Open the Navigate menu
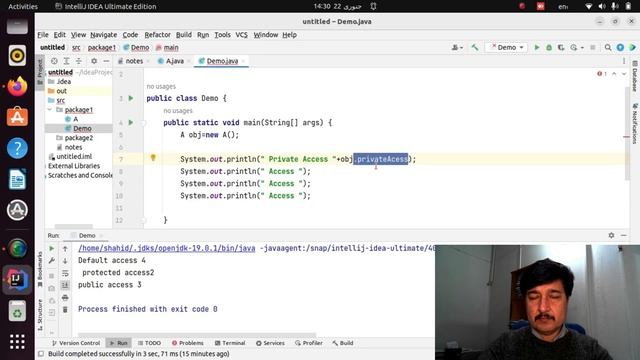 point(104,35)
